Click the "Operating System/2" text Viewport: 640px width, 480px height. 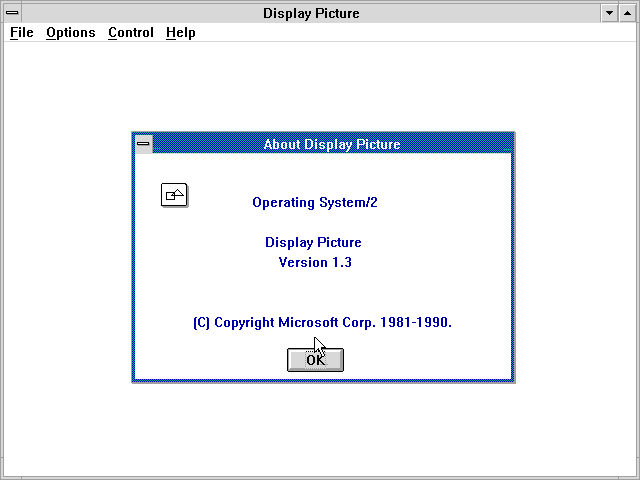click(x=315, y=202)
